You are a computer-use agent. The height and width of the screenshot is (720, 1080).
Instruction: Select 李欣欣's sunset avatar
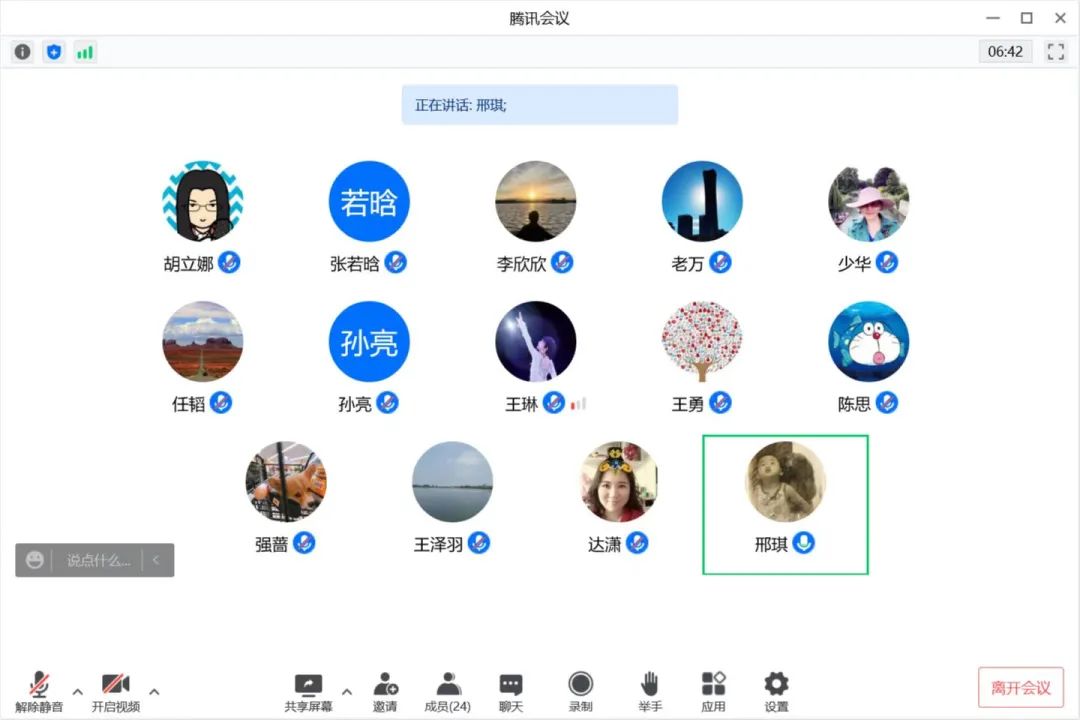(536, 201)
